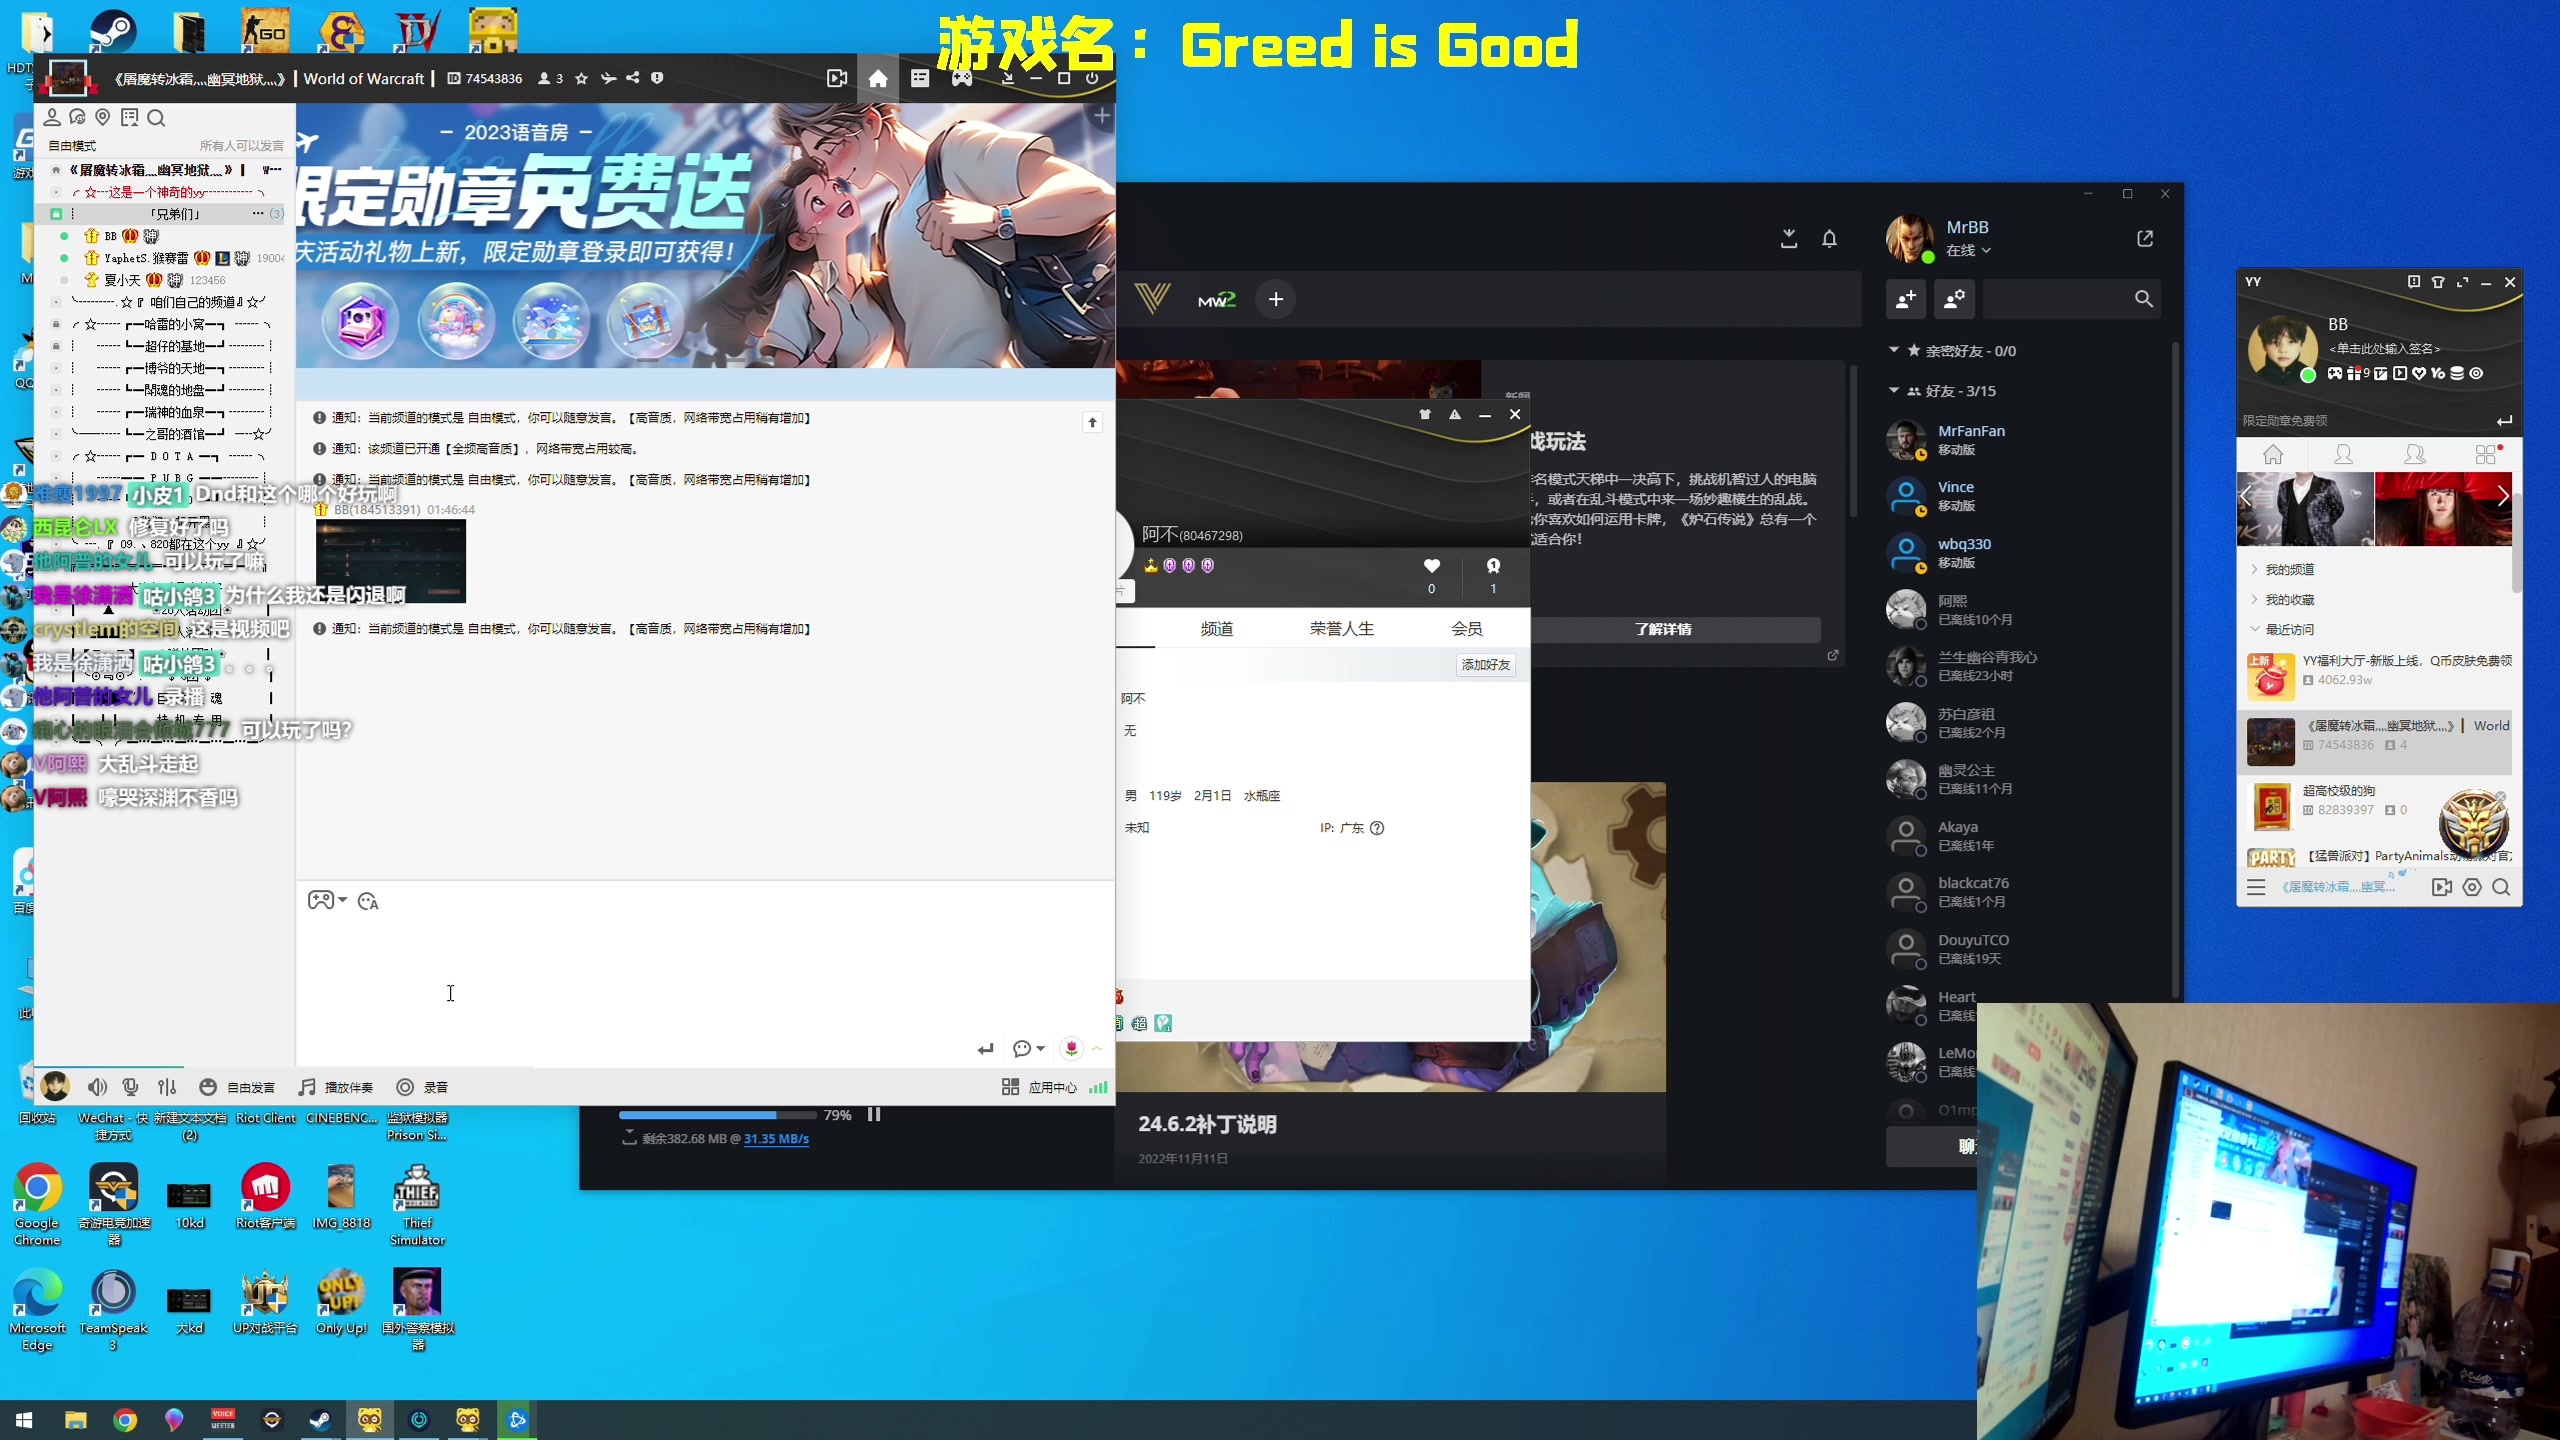Switch to 会员 tab in profile card

coord(1466,628)
